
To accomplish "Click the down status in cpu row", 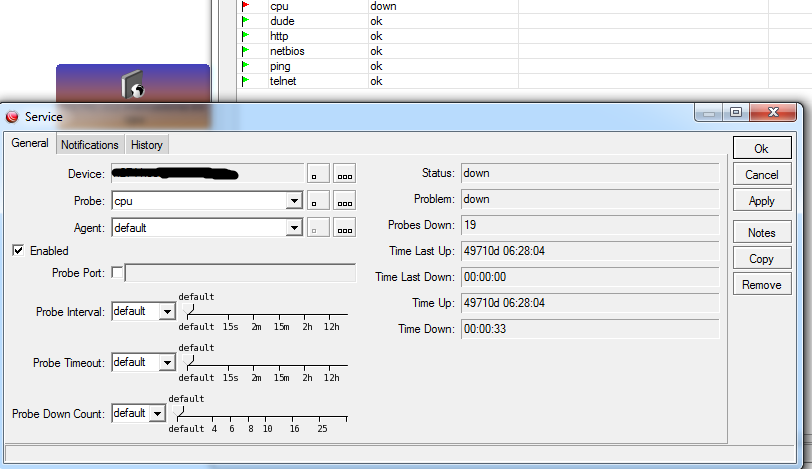I will coord(383,6).
